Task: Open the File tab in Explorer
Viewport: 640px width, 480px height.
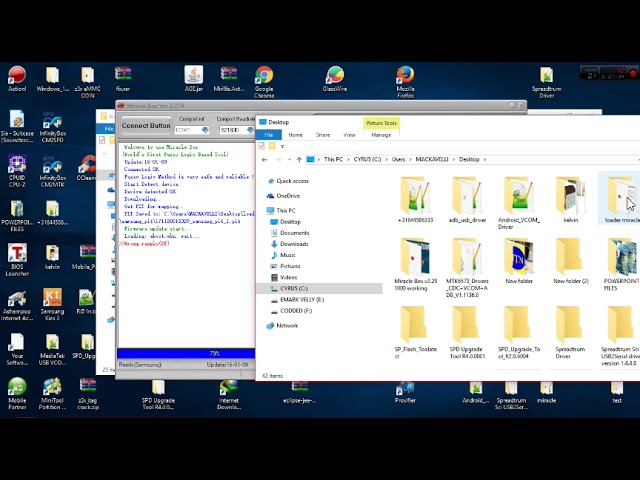Action: click(269, 135)
